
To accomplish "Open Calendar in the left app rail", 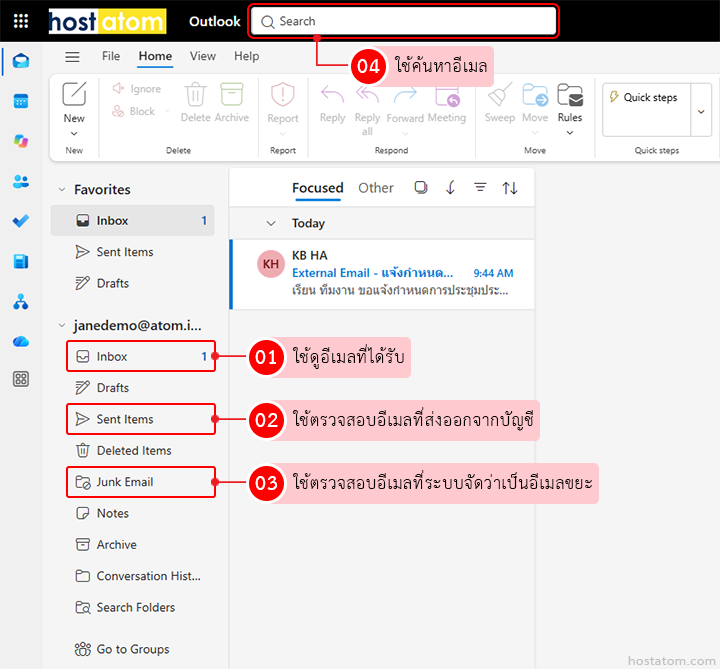I will point(21,101).
